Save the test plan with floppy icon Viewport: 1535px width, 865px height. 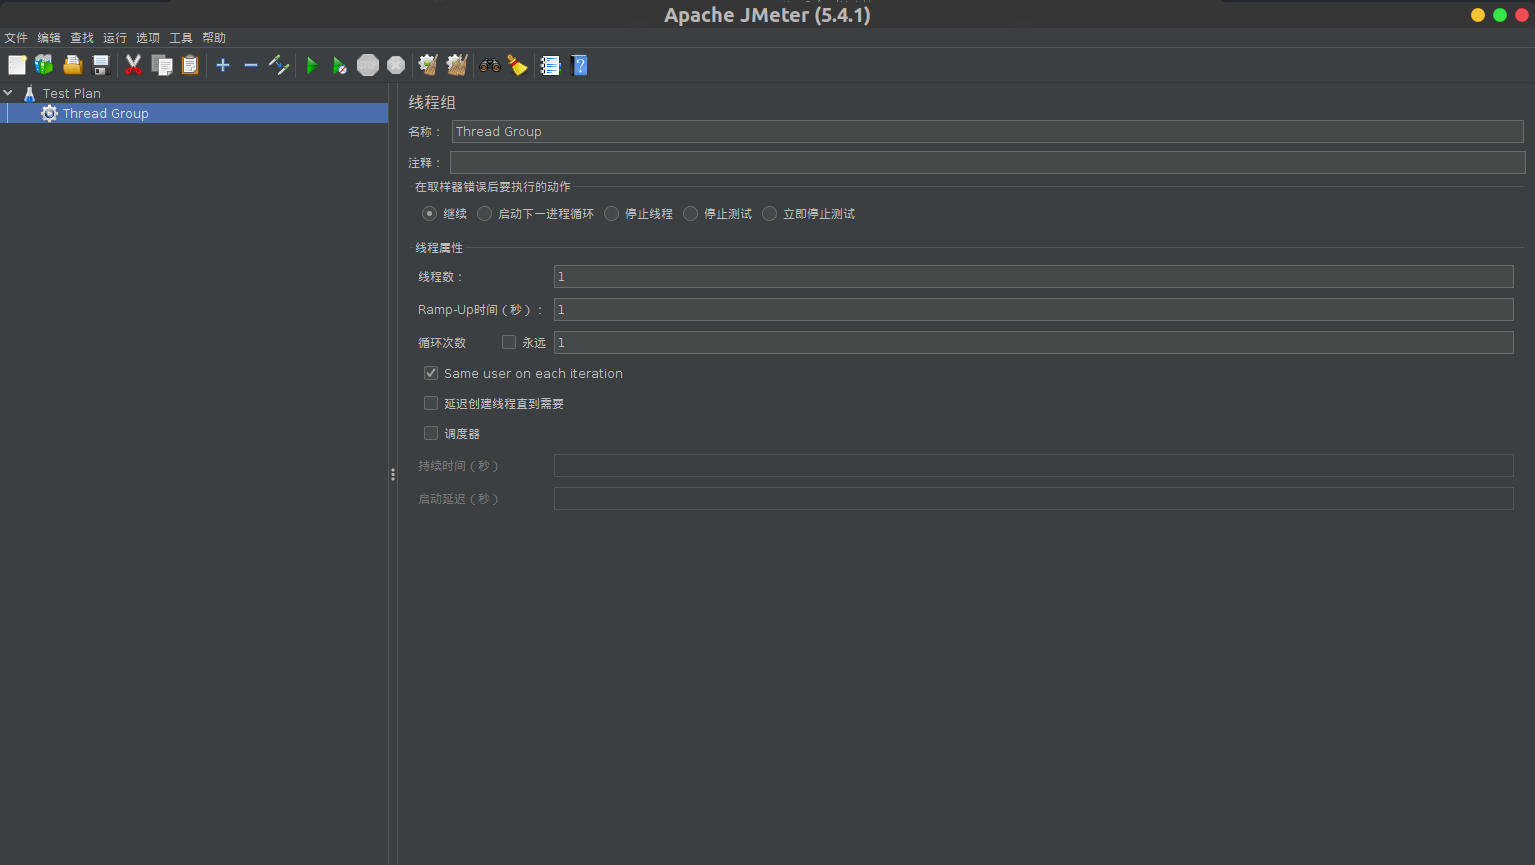(101, 65)
